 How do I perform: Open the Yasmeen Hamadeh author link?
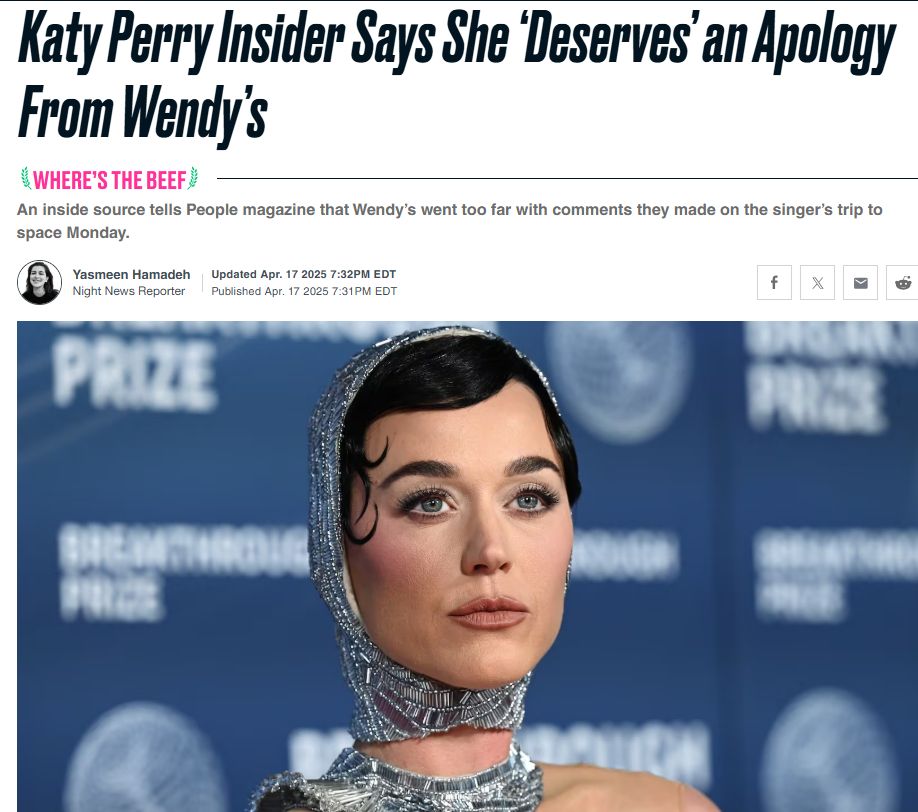131,274
